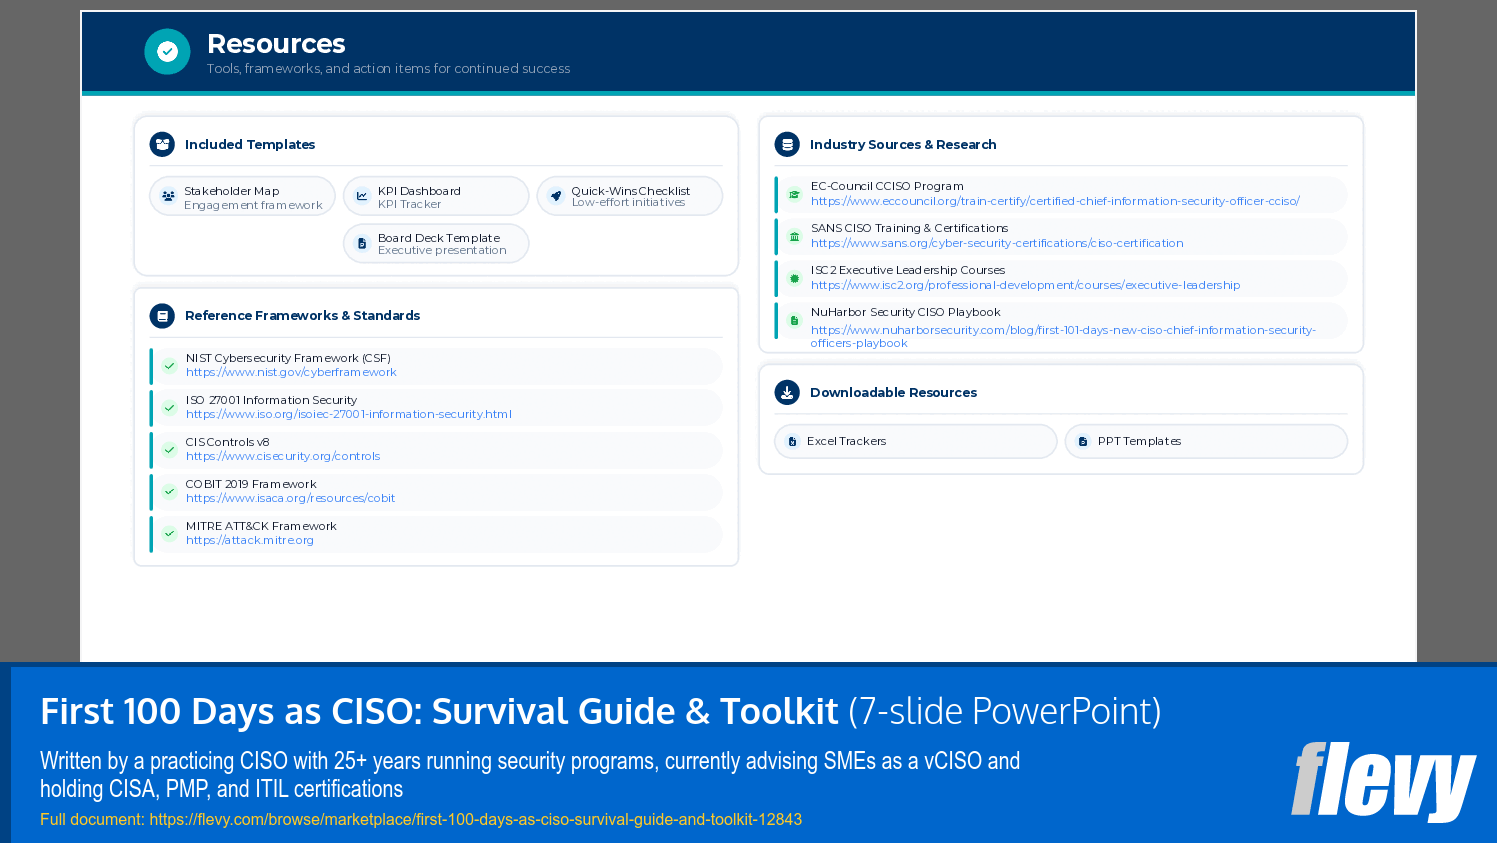
Task: Click the Industry Sources & Research database icon
Action: pos(787,144)
